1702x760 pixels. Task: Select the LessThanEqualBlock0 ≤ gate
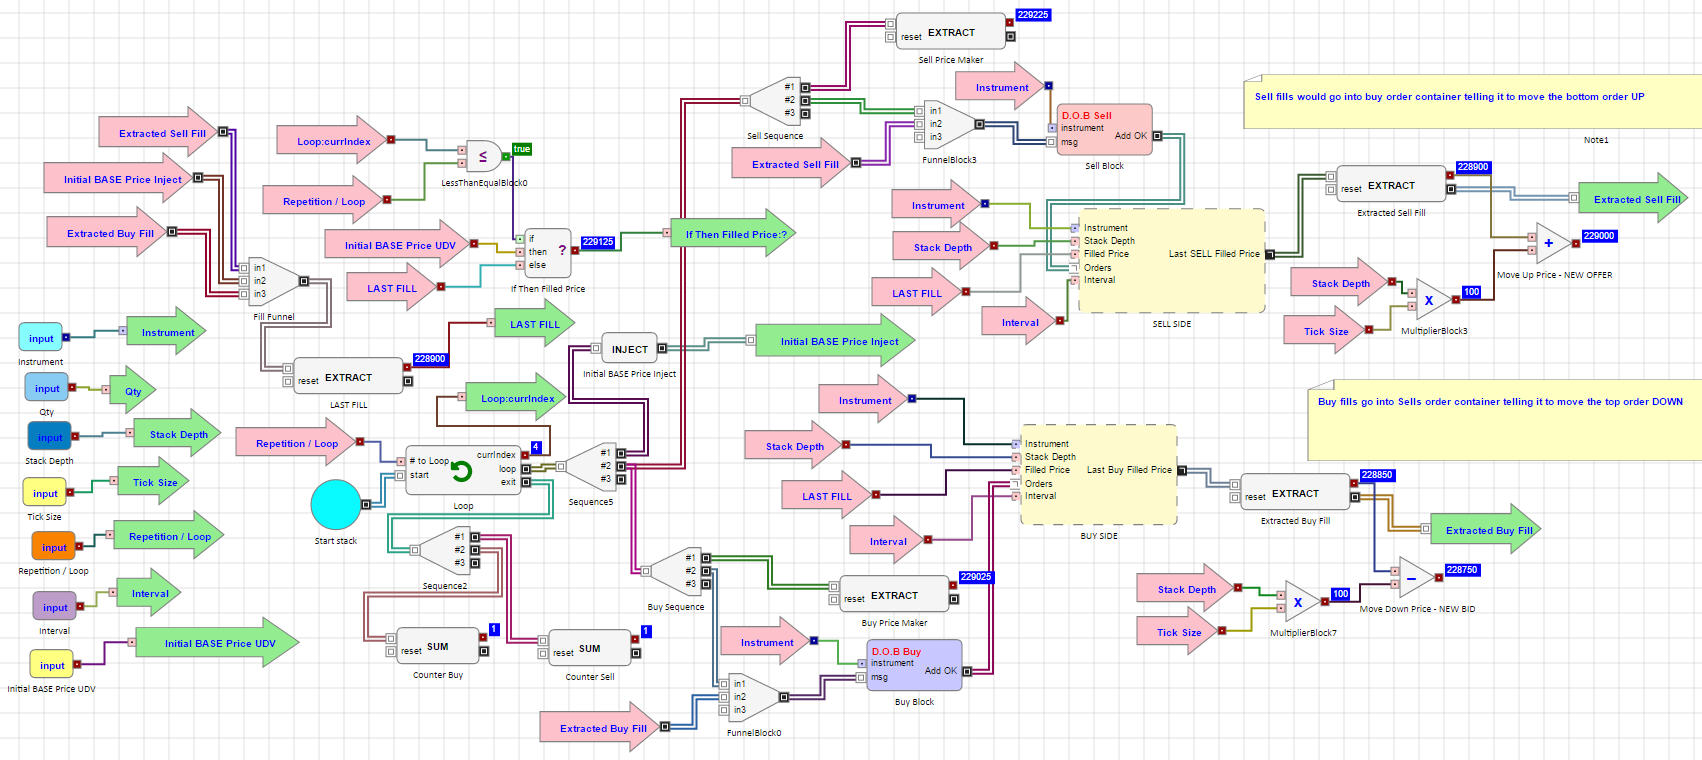pos(483,156)
